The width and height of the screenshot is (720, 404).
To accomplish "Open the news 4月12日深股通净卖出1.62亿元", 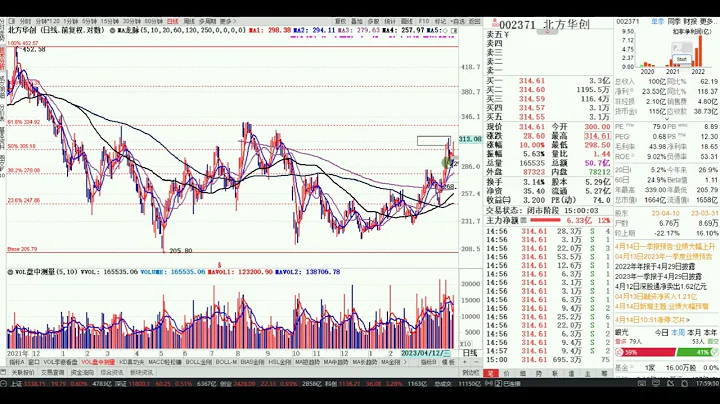I will (x=661, y=286).
